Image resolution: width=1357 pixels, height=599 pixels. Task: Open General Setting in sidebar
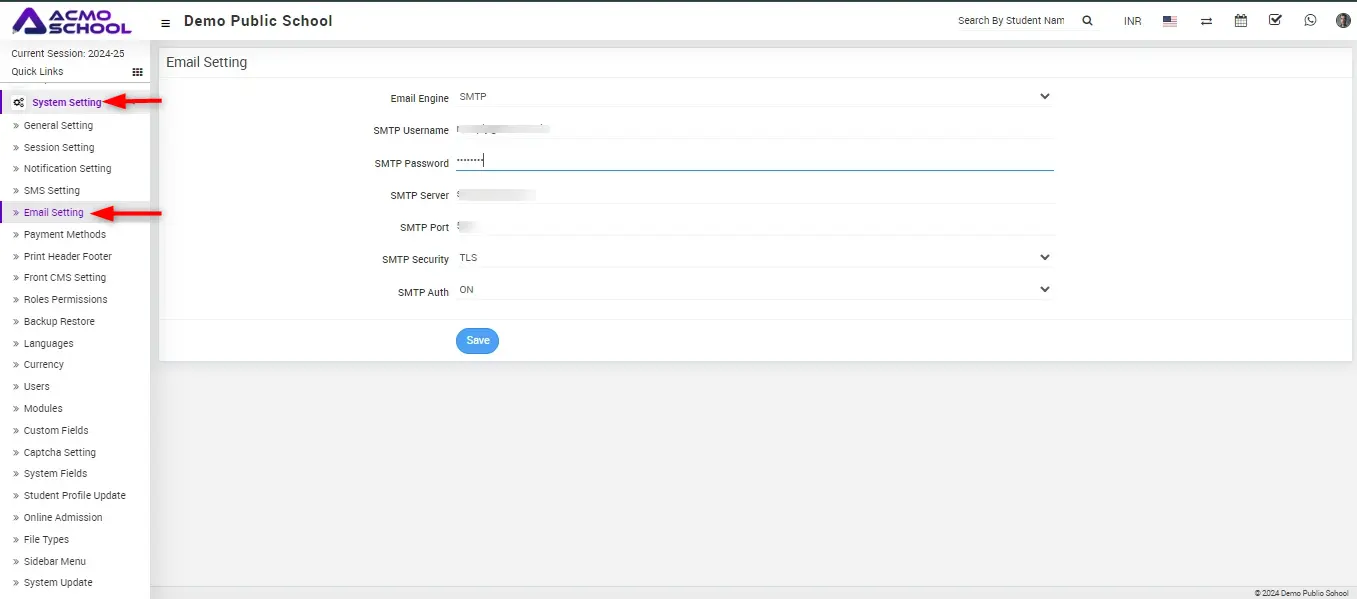(x=58, y=126)
